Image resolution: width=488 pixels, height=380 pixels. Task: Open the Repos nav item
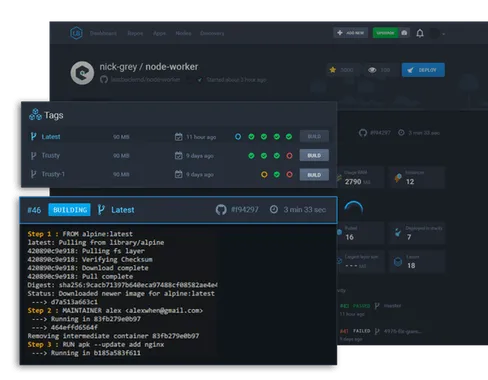pos(135,33)
